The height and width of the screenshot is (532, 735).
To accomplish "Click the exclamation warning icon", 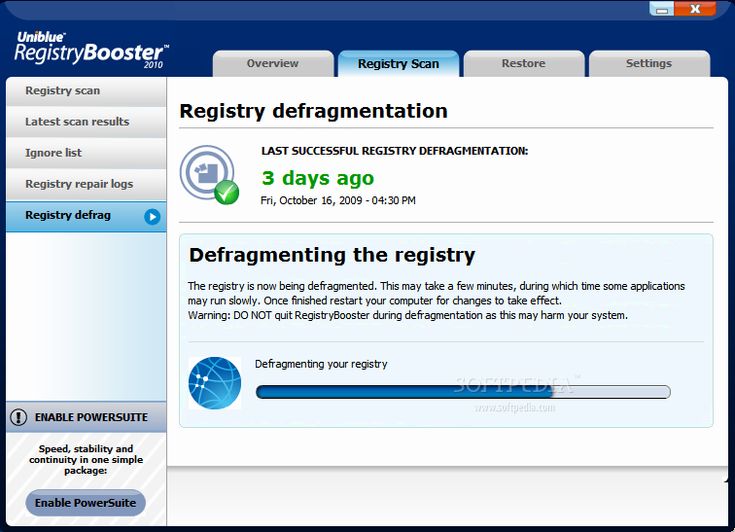I will 19,417.
